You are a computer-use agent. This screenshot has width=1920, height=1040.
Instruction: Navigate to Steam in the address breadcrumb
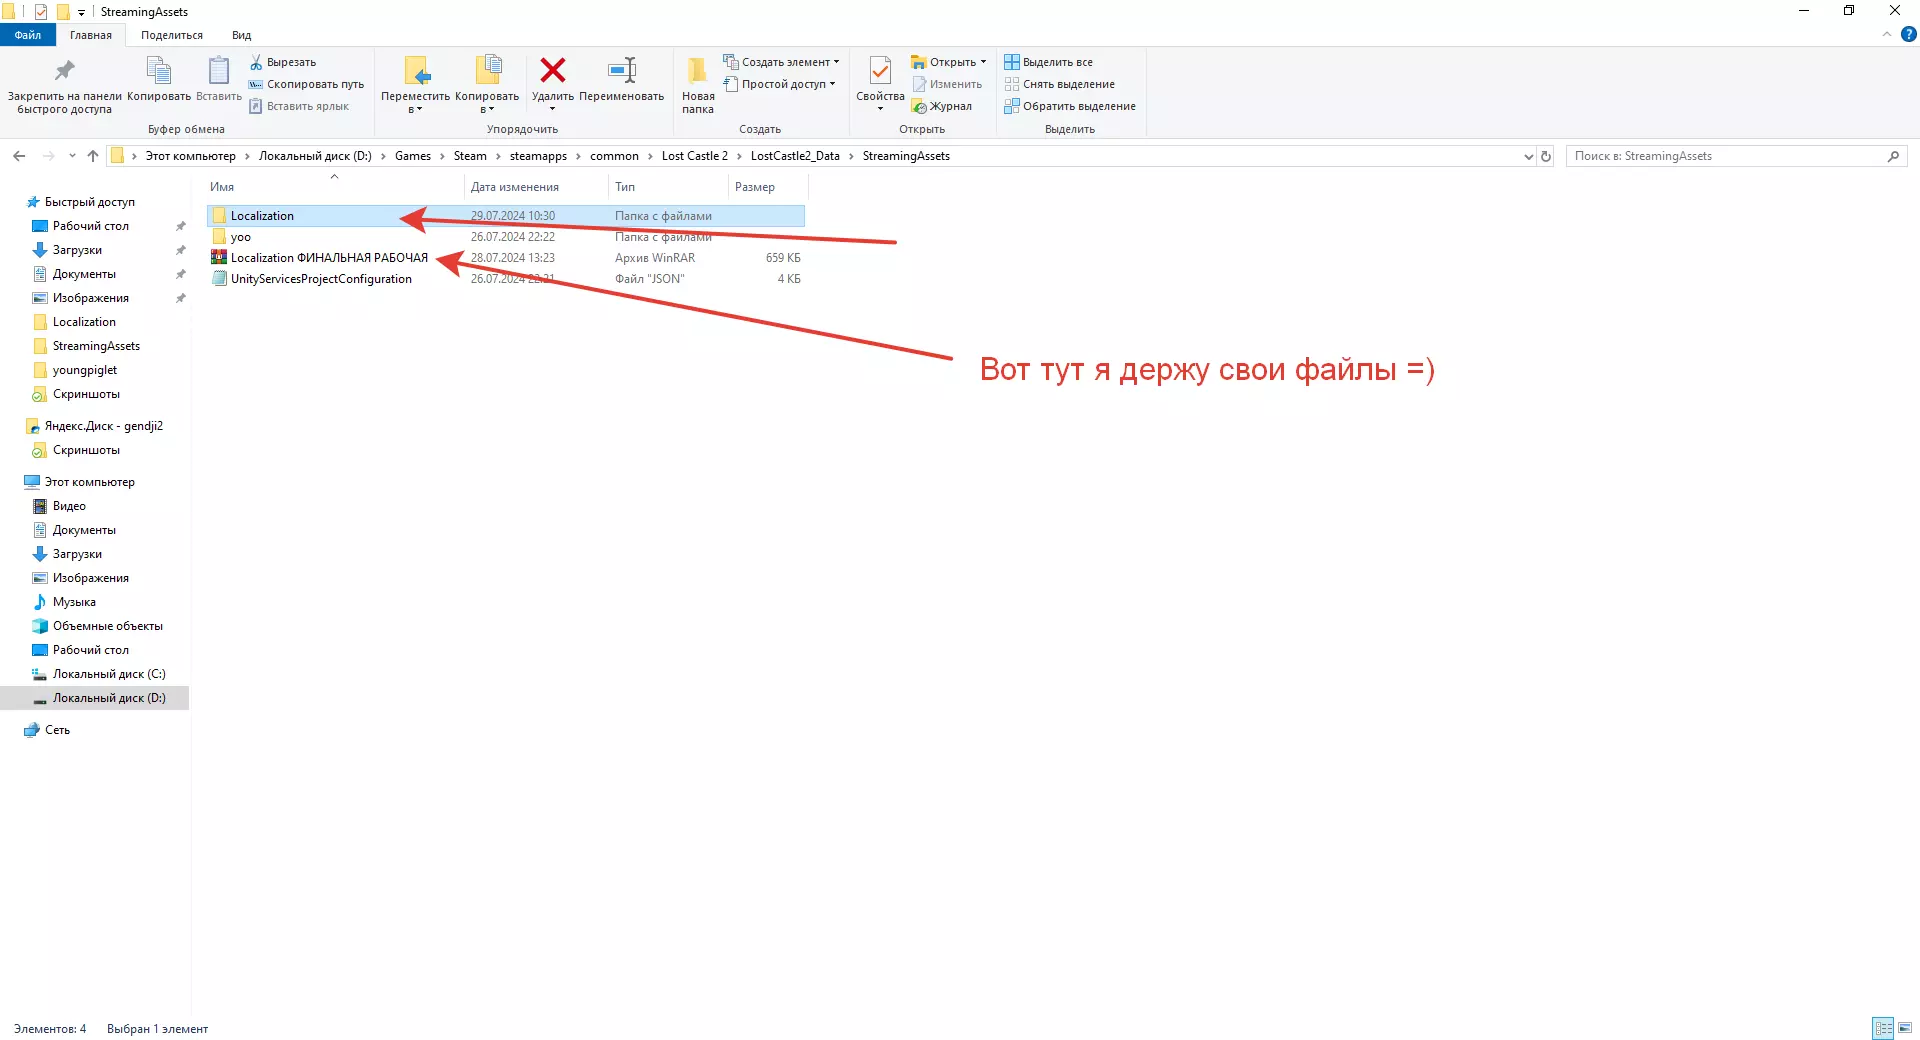[470, 156]
